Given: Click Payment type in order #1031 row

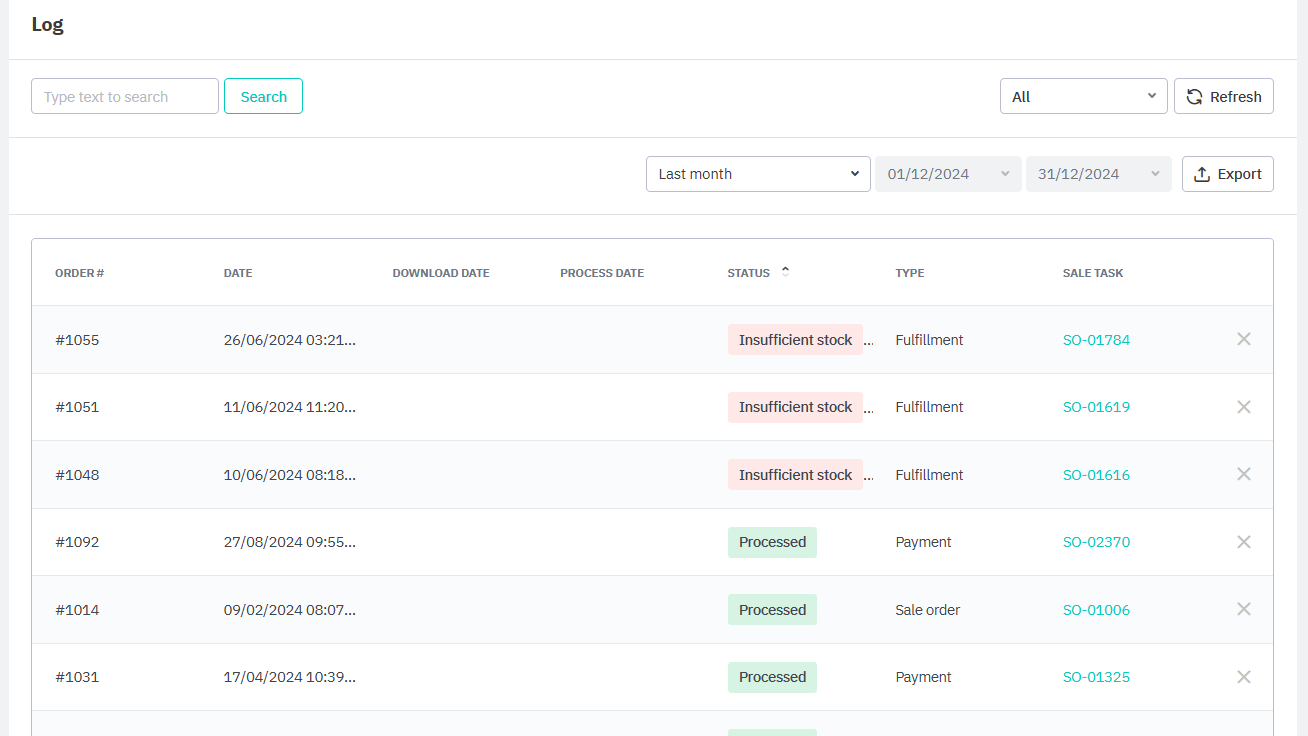Looking at the screenshot, I should pyautogui.click(x=924, y=677).
